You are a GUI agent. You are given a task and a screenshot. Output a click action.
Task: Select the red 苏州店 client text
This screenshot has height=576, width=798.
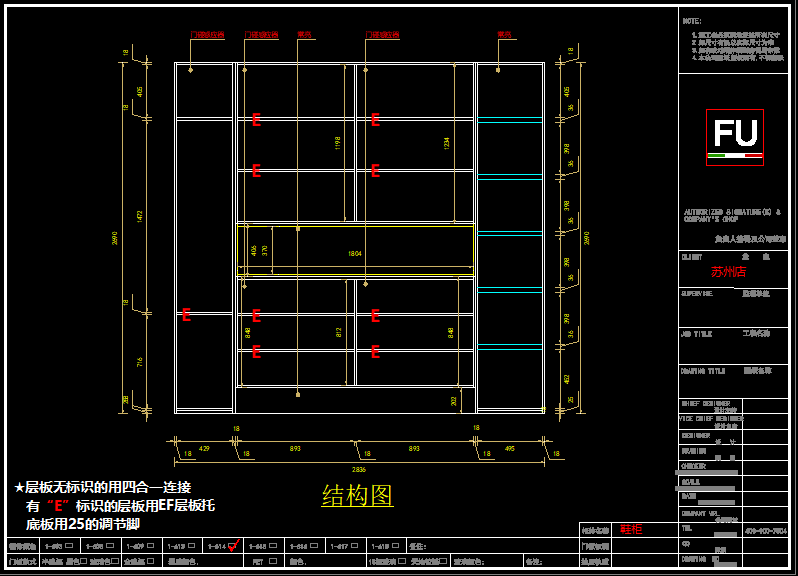coord(728,272)
